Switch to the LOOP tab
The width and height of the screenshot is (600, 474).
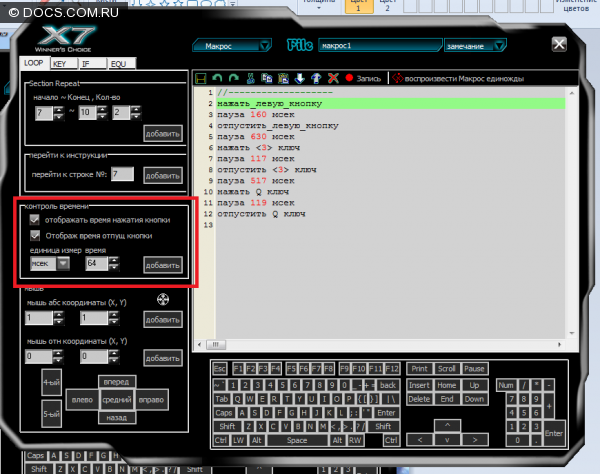[34, 63]
